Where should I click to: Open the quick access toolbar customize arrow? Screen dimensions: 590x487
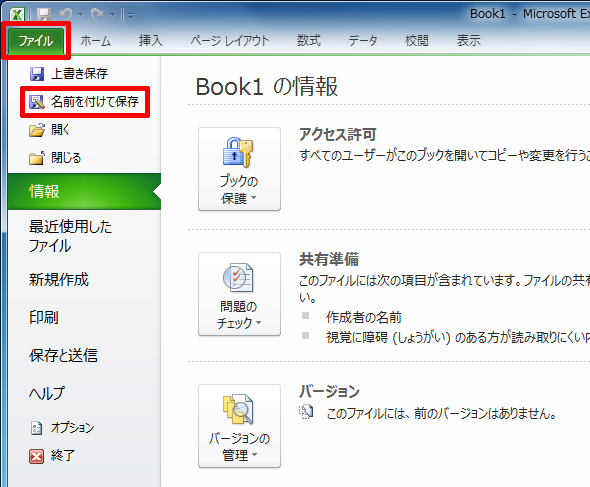coord(130,15)
